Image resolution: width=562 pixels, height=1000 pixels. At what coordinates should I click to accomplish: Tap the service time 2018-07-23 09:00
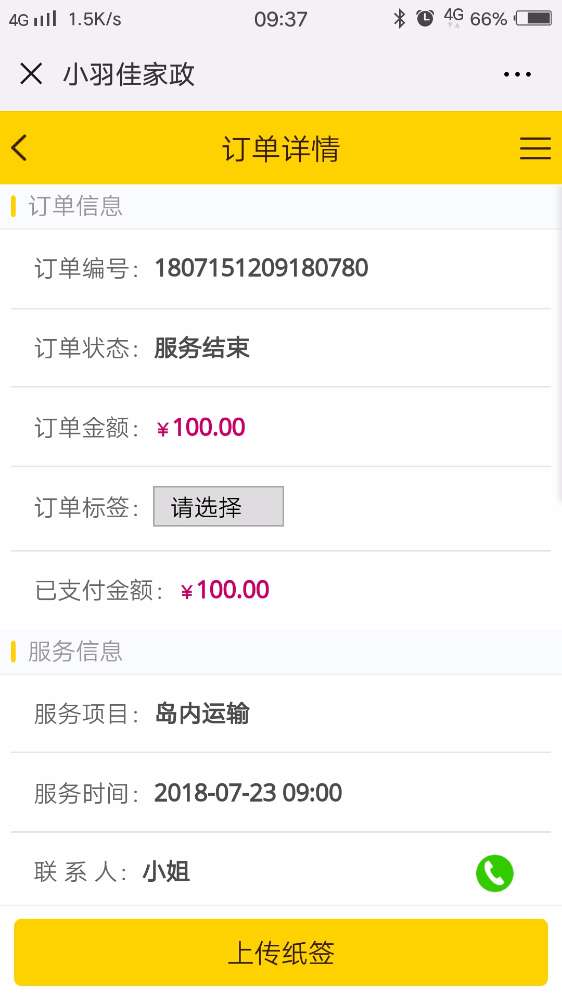[248, 793]
